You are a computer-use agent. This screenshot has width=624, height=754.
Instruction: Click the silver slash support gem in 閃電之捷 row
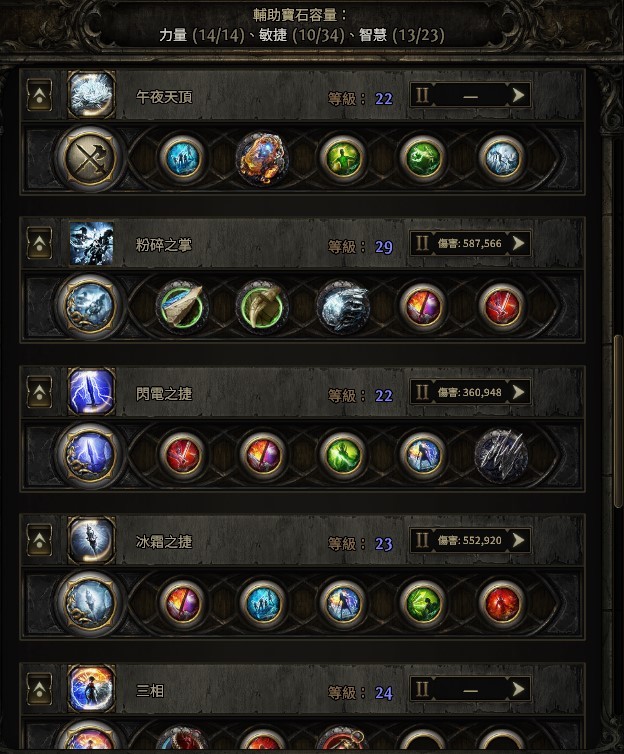coord(502,455)
